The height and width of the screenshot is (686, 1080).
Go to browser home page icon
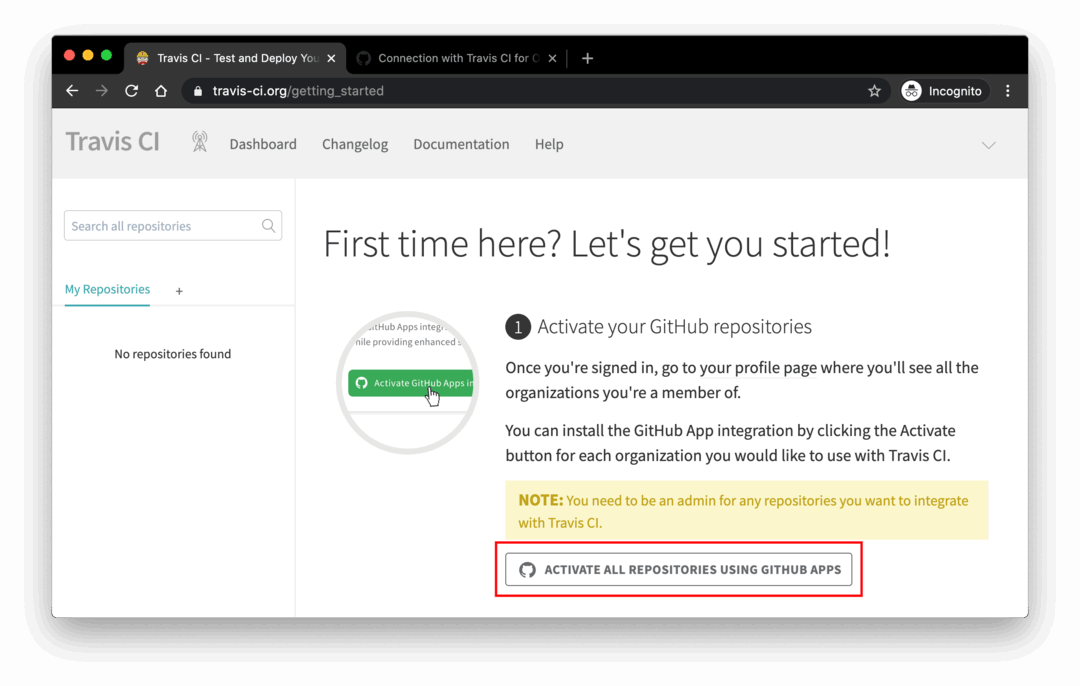tap(161, 91)
